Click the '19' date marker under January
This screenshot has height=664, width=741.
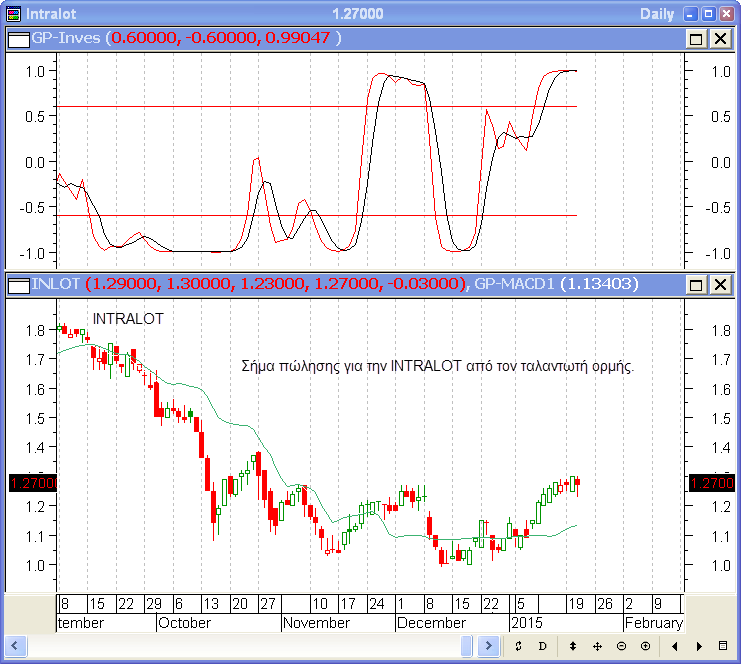click(576, 604)
